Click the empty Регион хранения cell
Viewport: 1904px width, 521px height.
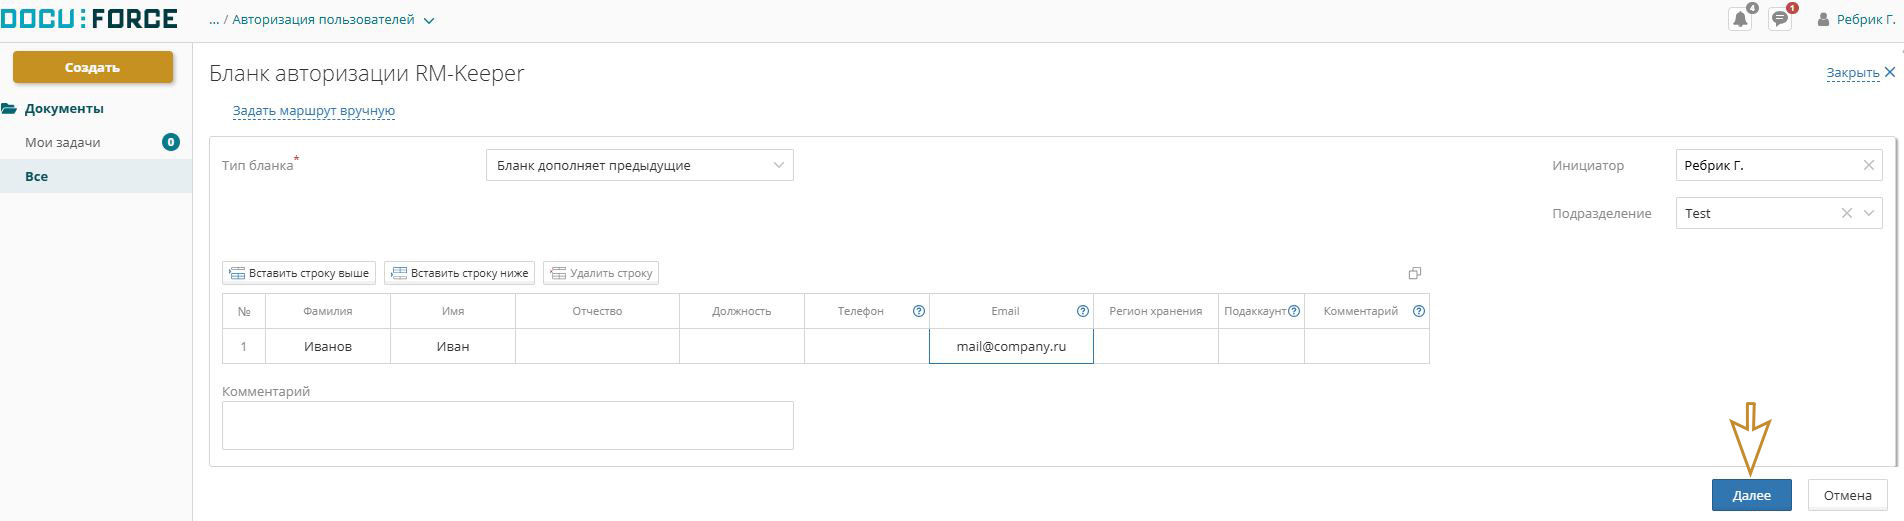[x=1156, y=346]
